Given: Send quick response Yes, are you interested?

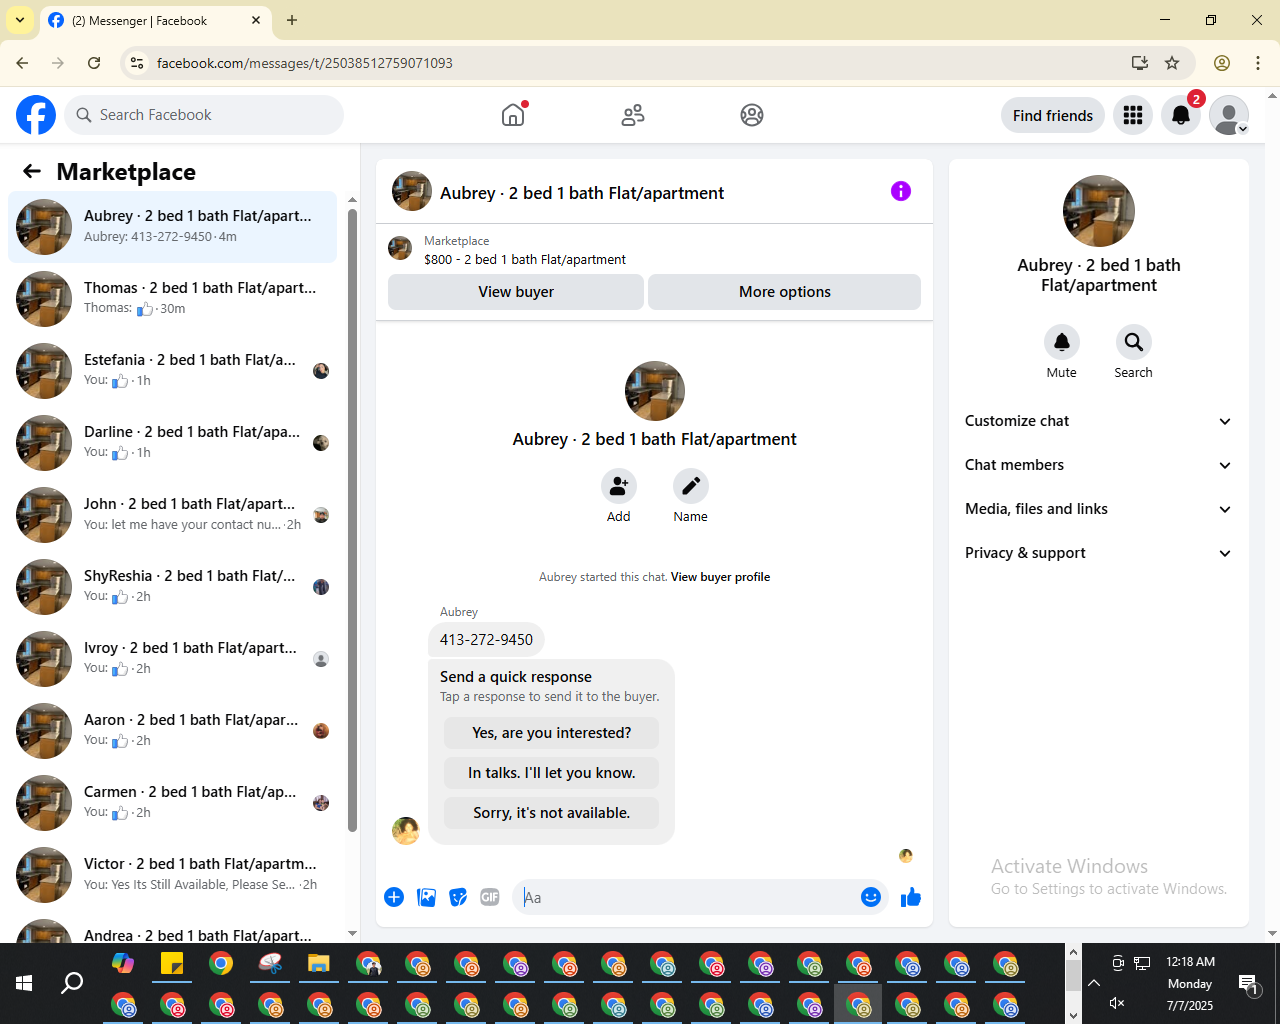Looking at the screenshot, I should [552, 733].
